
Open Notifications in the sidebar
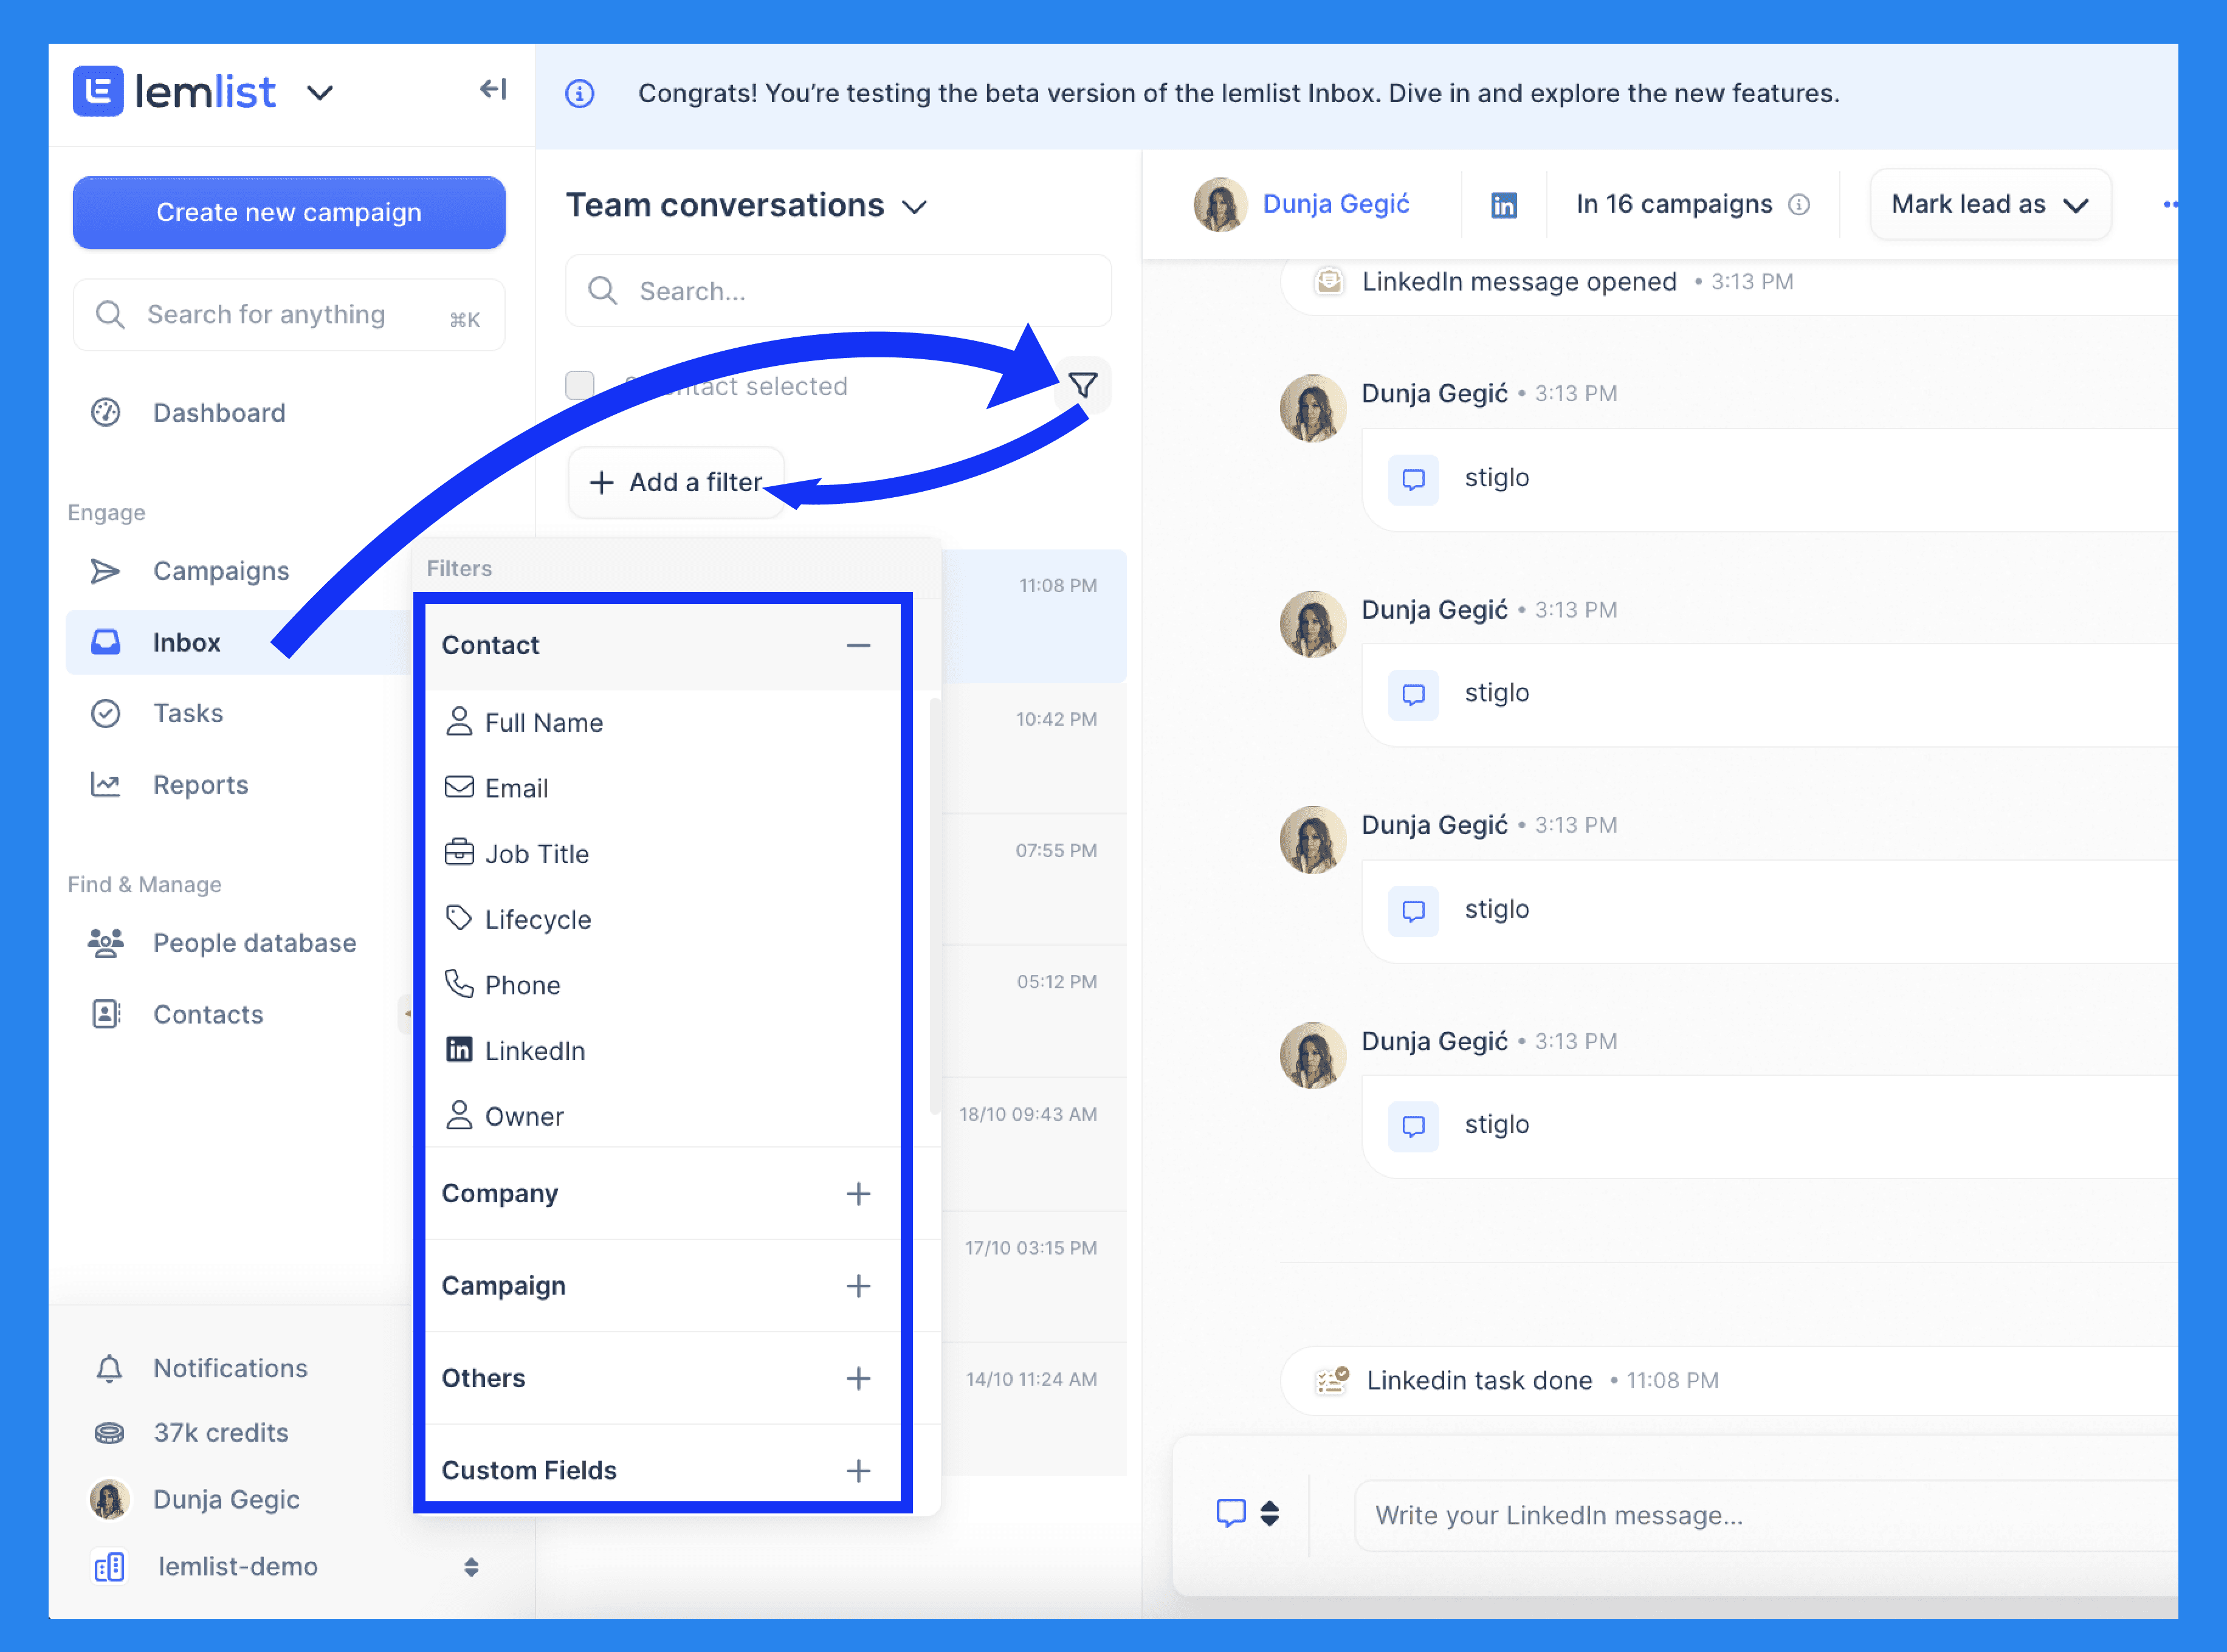pyautogui.click(x=230, y=1368)
